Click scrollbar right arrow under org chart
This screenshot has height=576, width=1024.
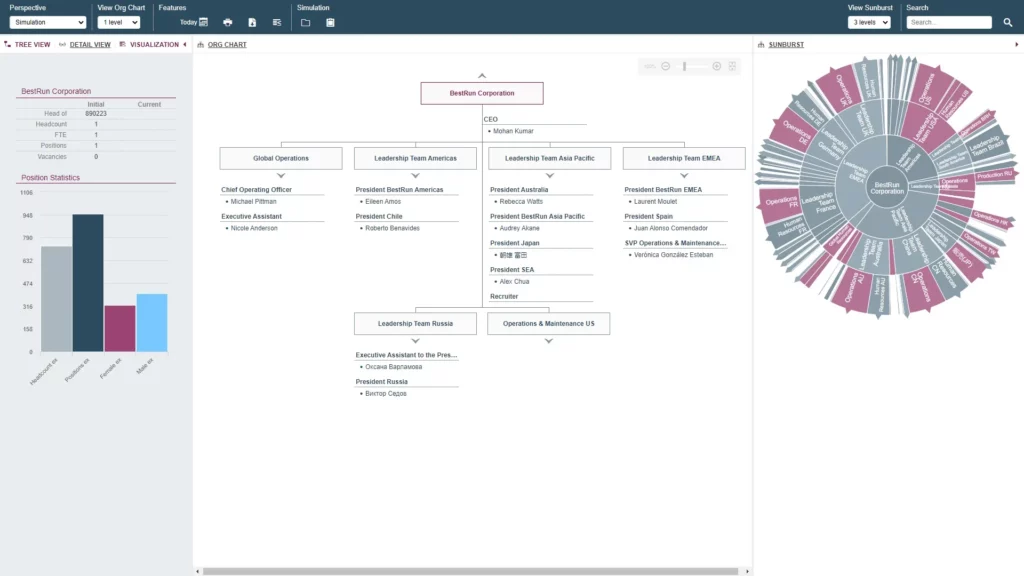[747, 571]
